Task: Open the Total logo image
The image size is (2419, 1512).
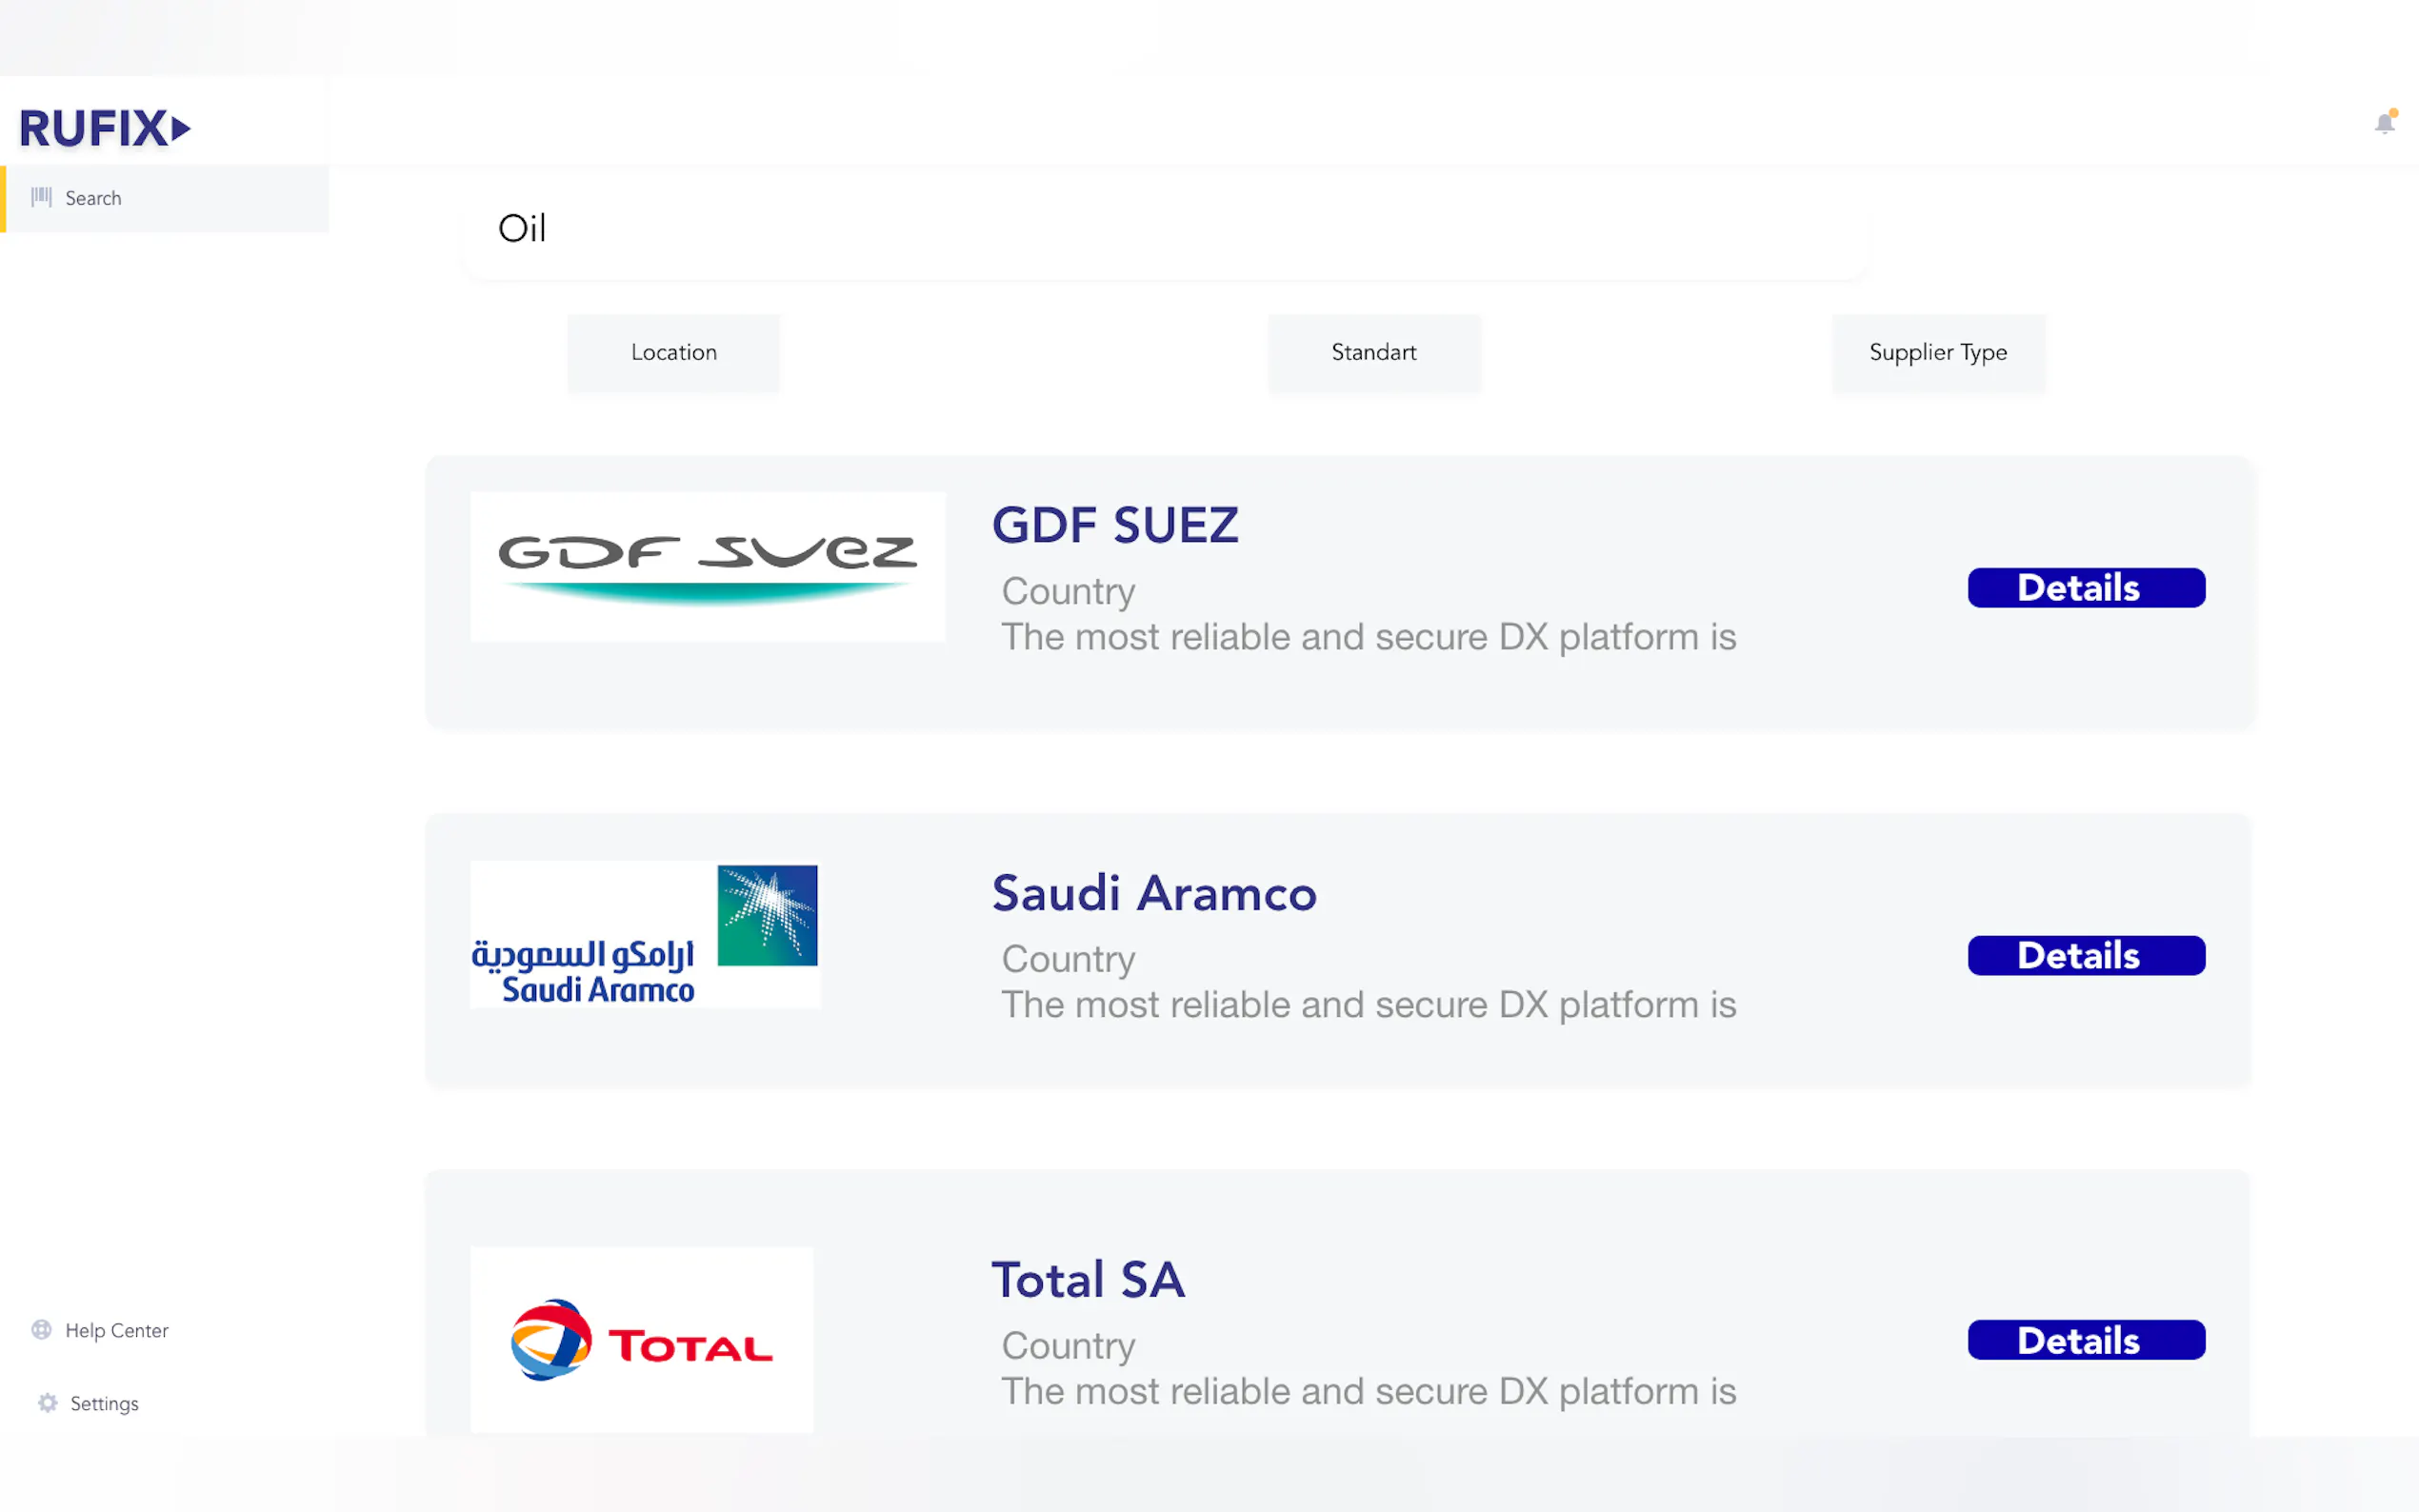Action: pyautogui.click(x=641, y=1339)
